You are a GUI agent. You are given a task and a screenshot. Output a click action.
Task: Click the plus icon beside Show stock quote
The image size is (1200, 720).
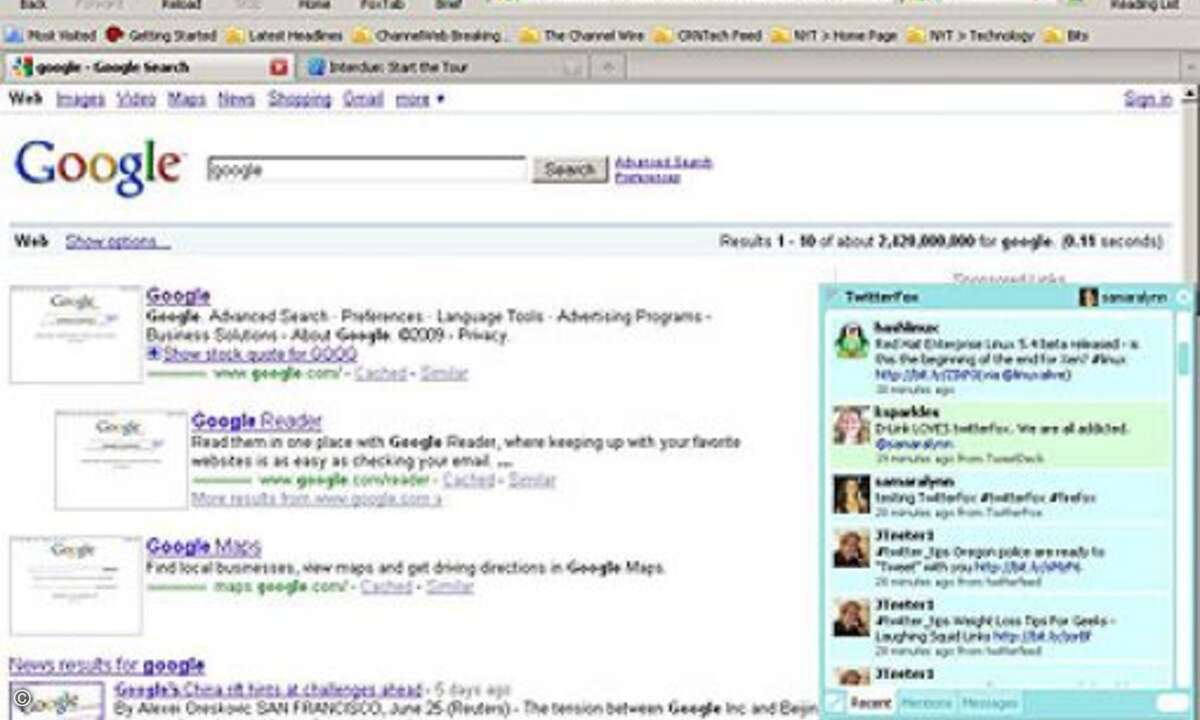pyautogui.click(x=153, y=354)
